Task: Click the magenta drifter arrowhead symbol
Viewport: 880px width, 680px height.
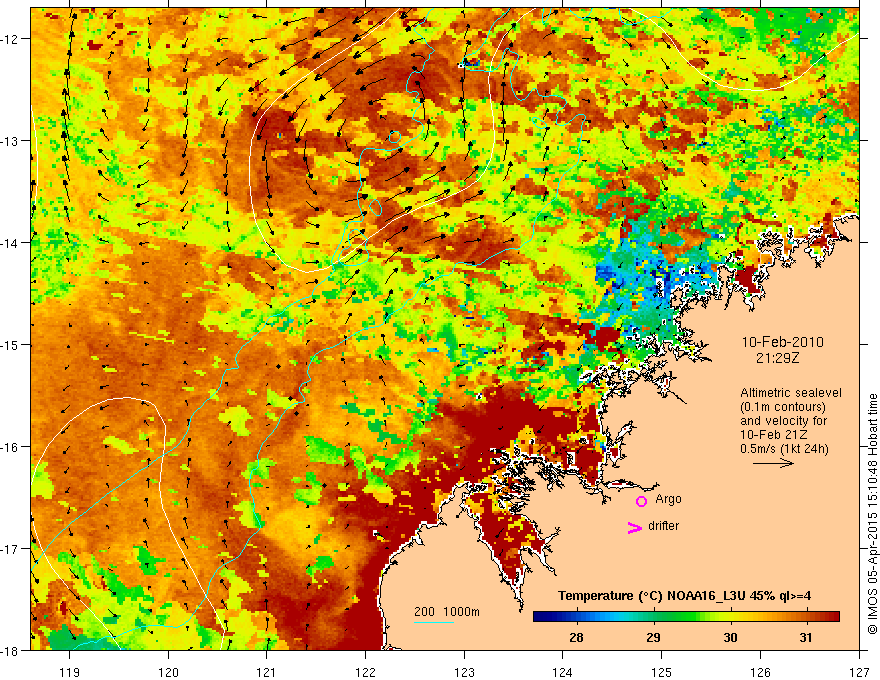Action: point(634,527)
